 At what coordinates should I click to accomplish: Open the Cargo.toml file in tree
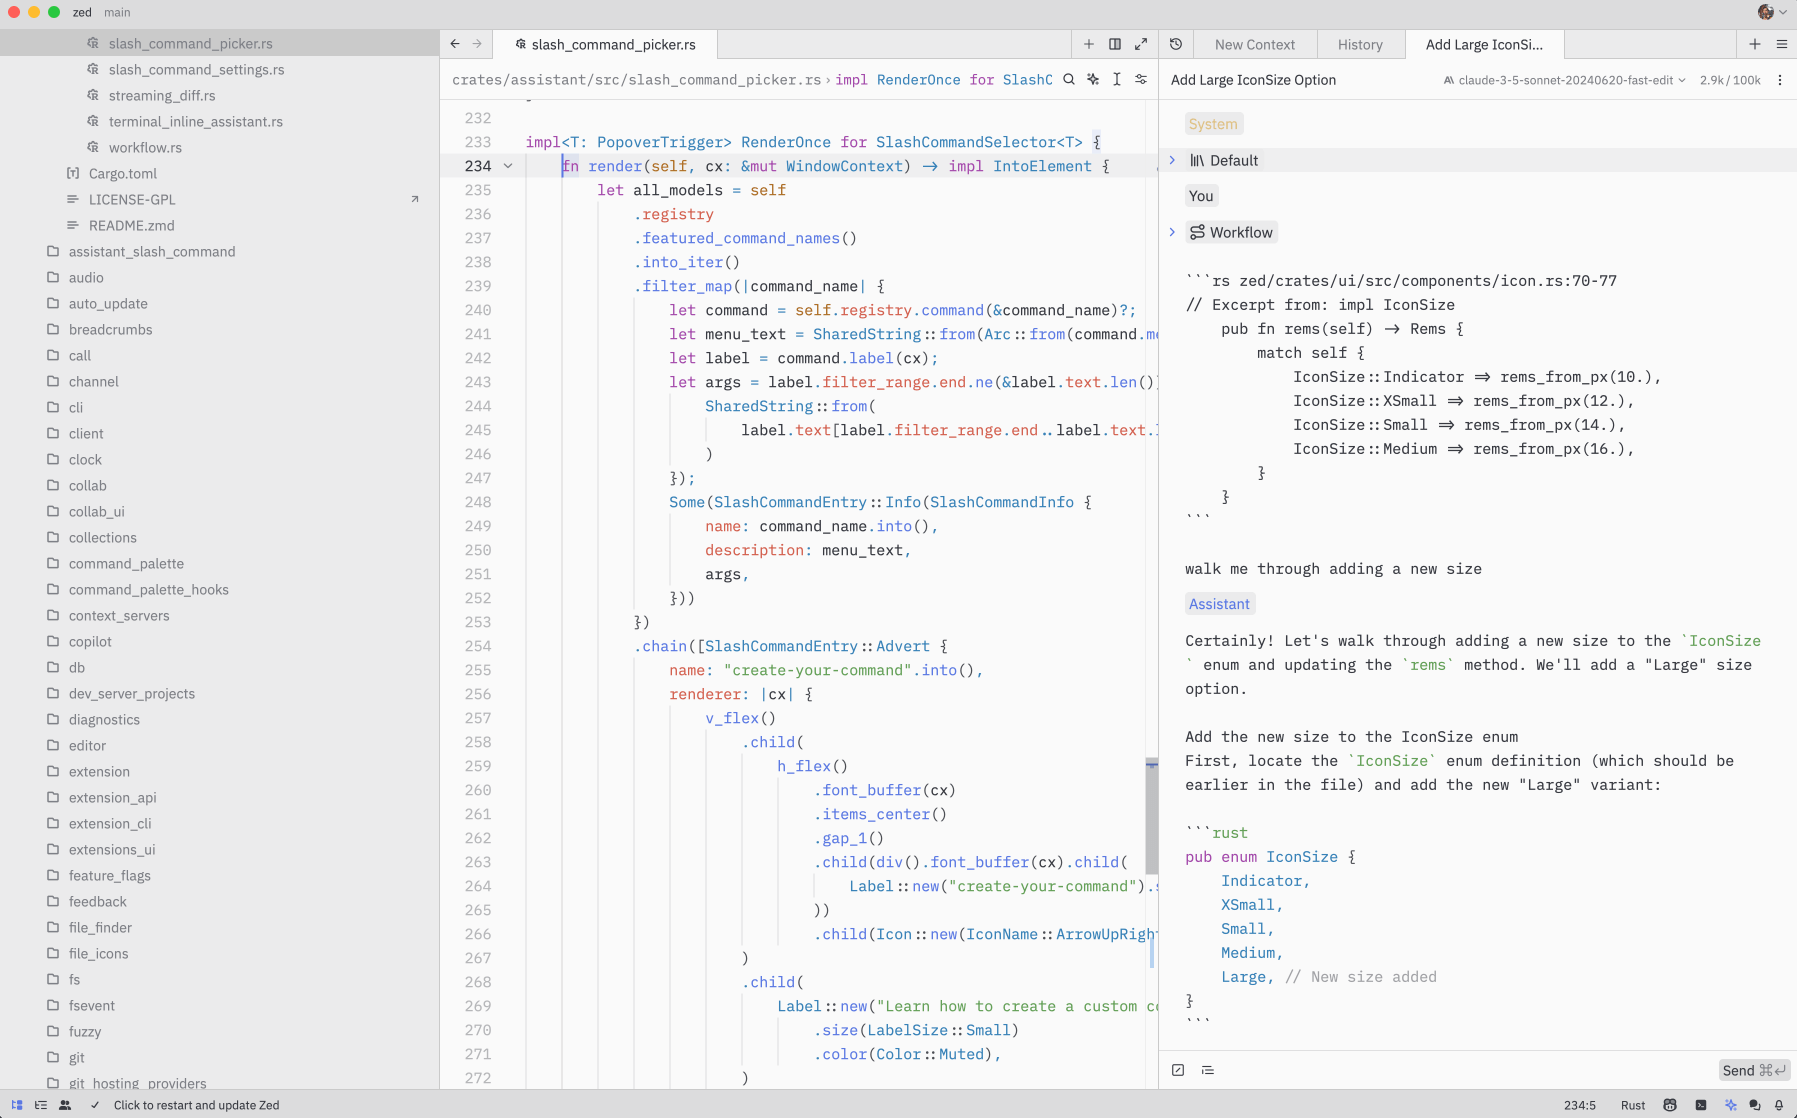coord(123,173)
